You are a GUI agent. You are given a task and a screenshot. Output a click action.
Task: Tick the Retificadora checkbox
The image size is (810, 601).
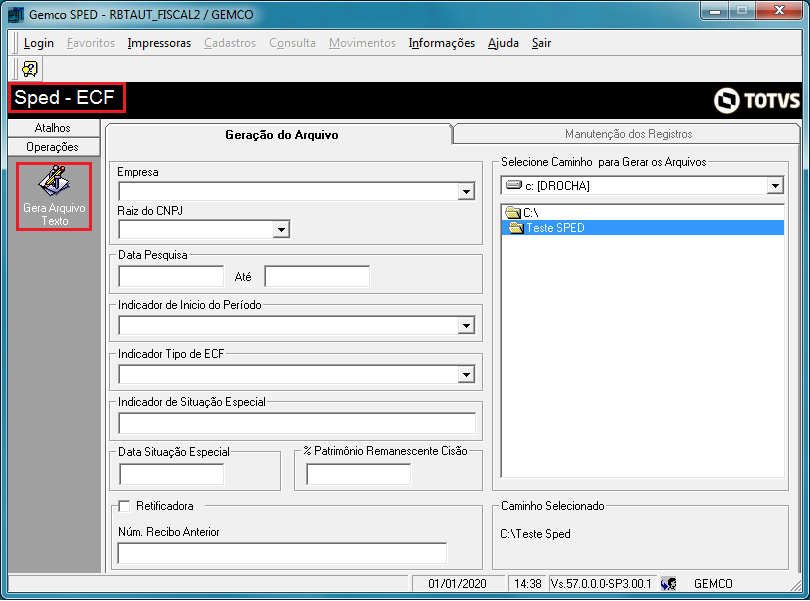tap(124, 506)
